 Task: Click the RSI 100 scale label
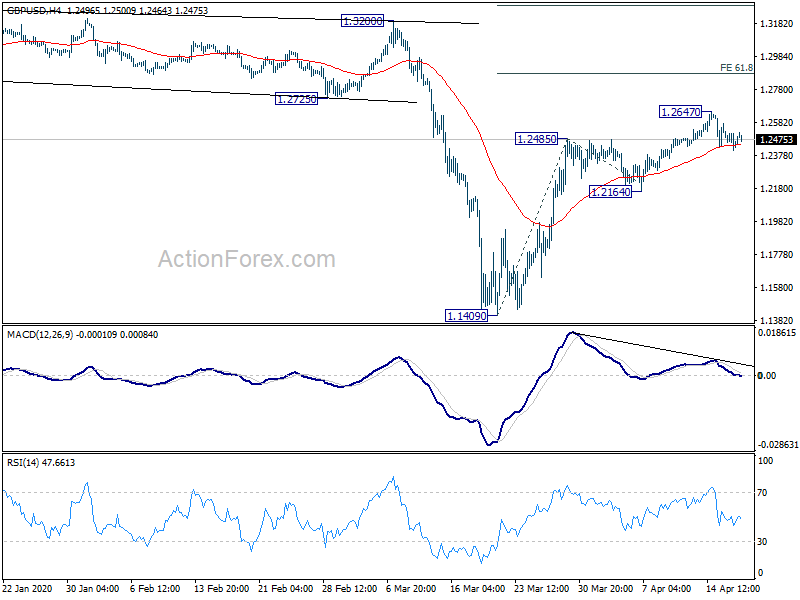coord(766,461)
